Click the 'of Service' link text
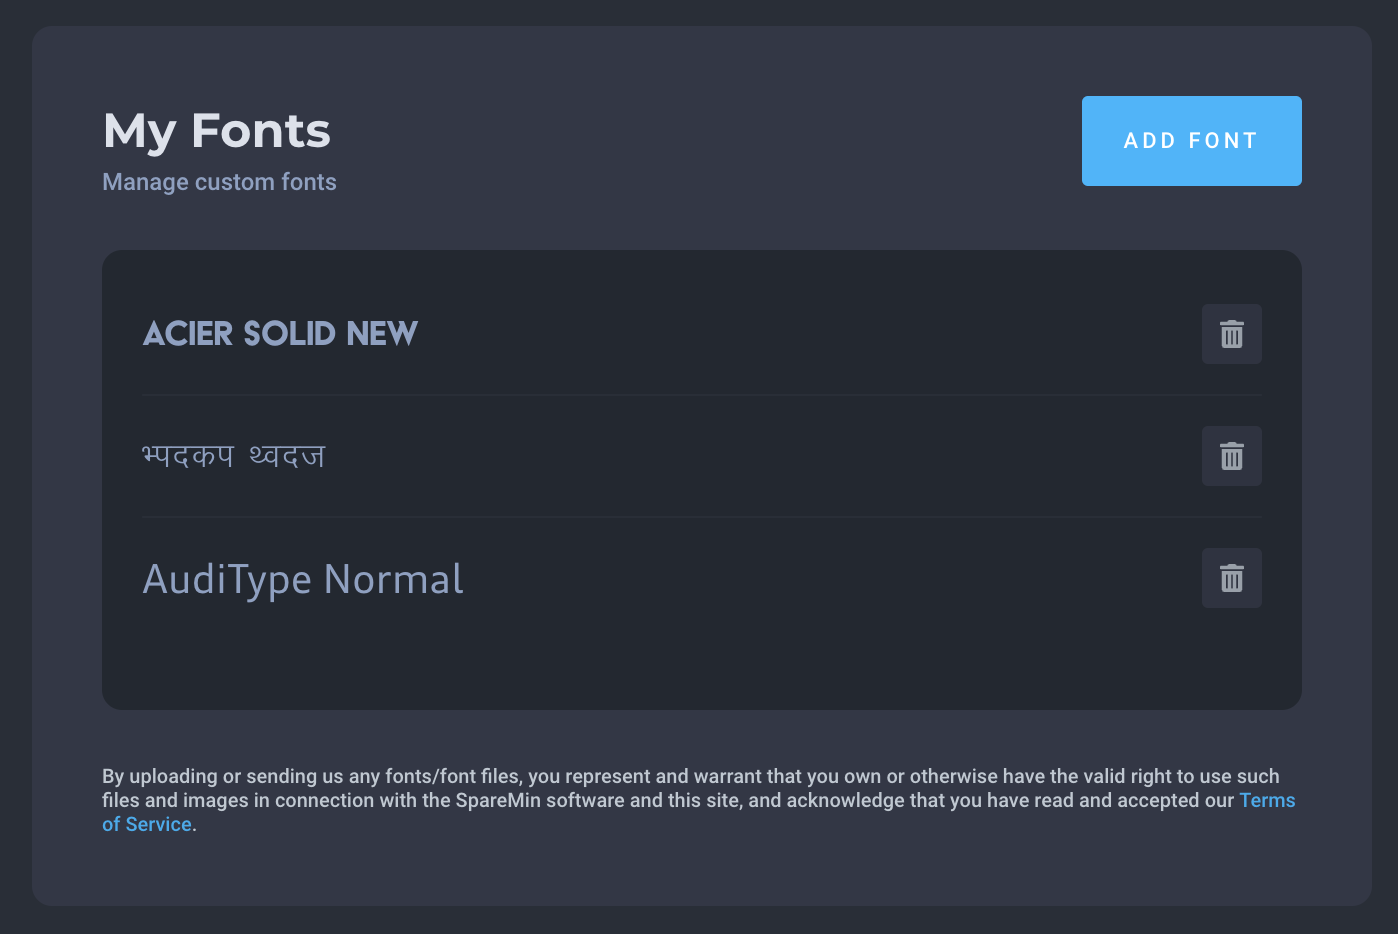Viewport: 1398px width, 934px height. click(x=147, y=825)
